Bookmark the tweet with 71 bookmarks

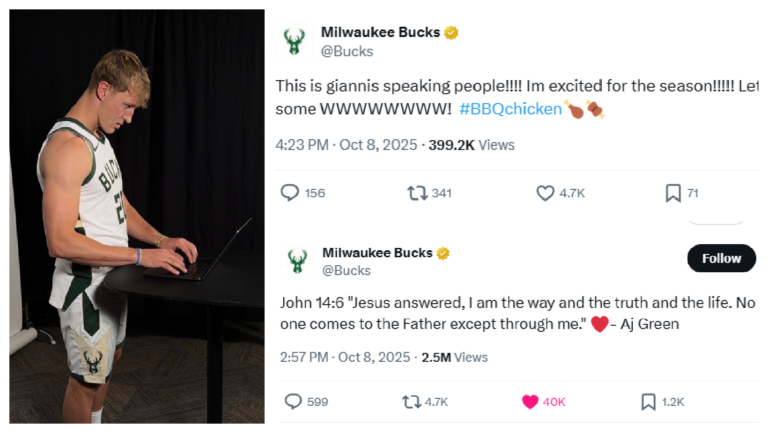pyautogui.click(x=673, y=193)
